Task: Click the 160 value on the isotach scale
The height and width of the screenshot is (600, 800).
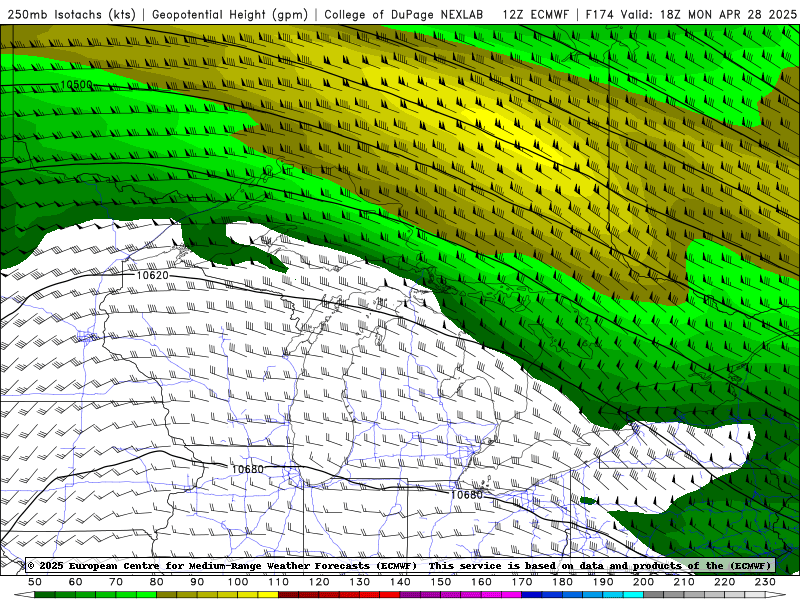Action: (x=481, y=582)
